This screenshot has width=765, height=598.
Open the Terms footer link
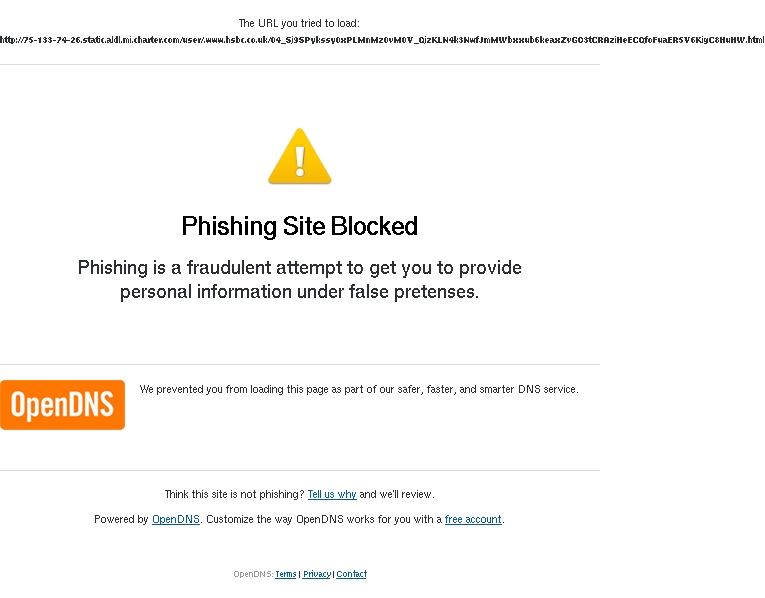coord(285,574)
